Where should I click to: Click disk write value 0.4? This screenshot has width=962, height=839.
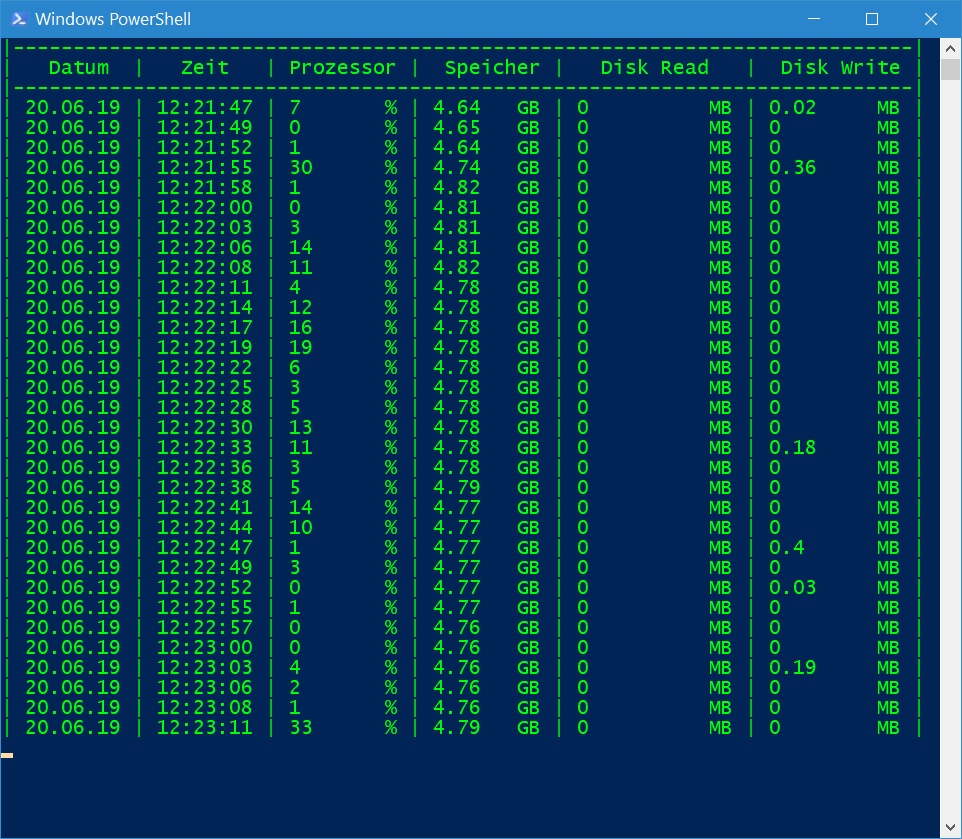coord(786,547)
